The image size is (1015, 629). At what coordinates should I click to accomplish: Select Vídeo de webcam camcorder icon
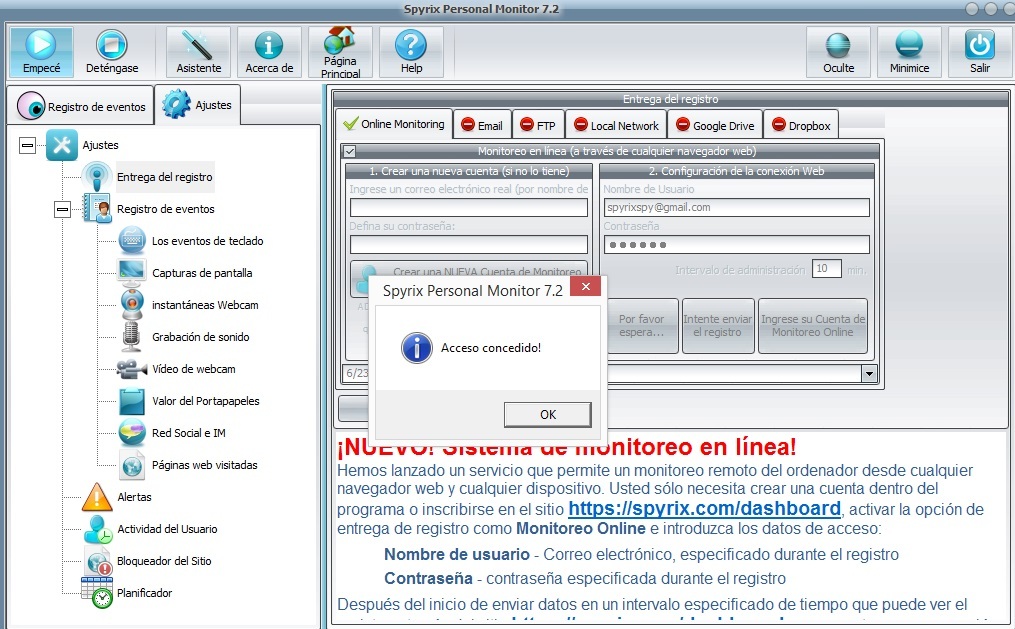(x=132, y=369)
